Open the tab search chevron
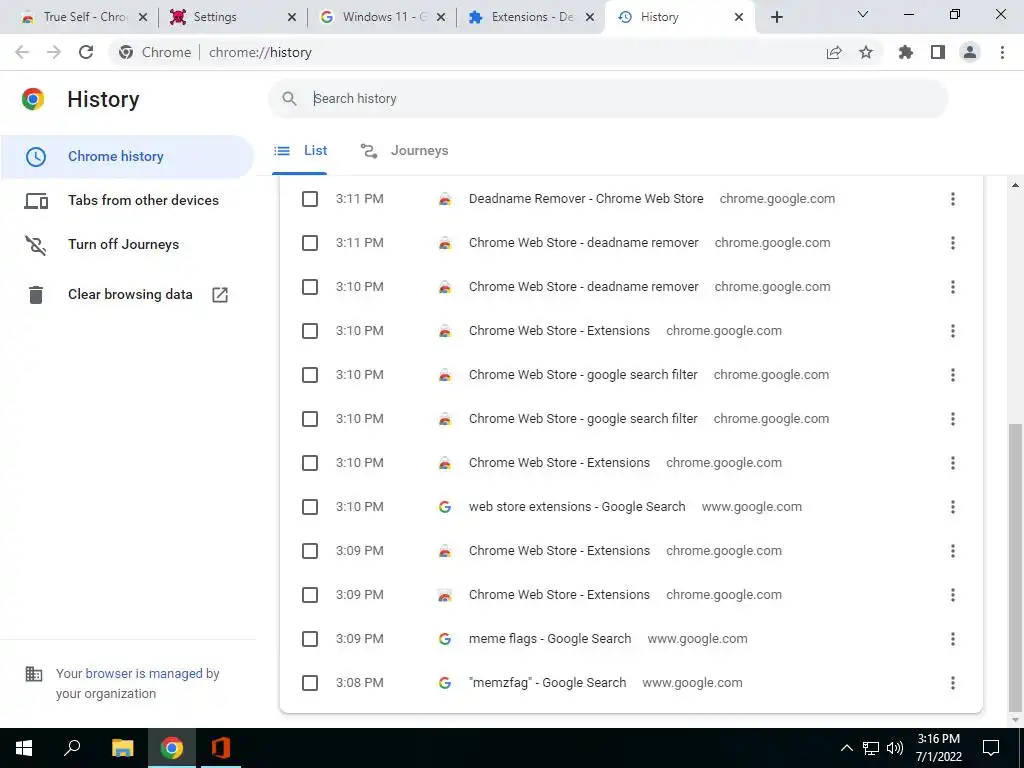This screenshot has height=768, width=1024. click(863, 14)
